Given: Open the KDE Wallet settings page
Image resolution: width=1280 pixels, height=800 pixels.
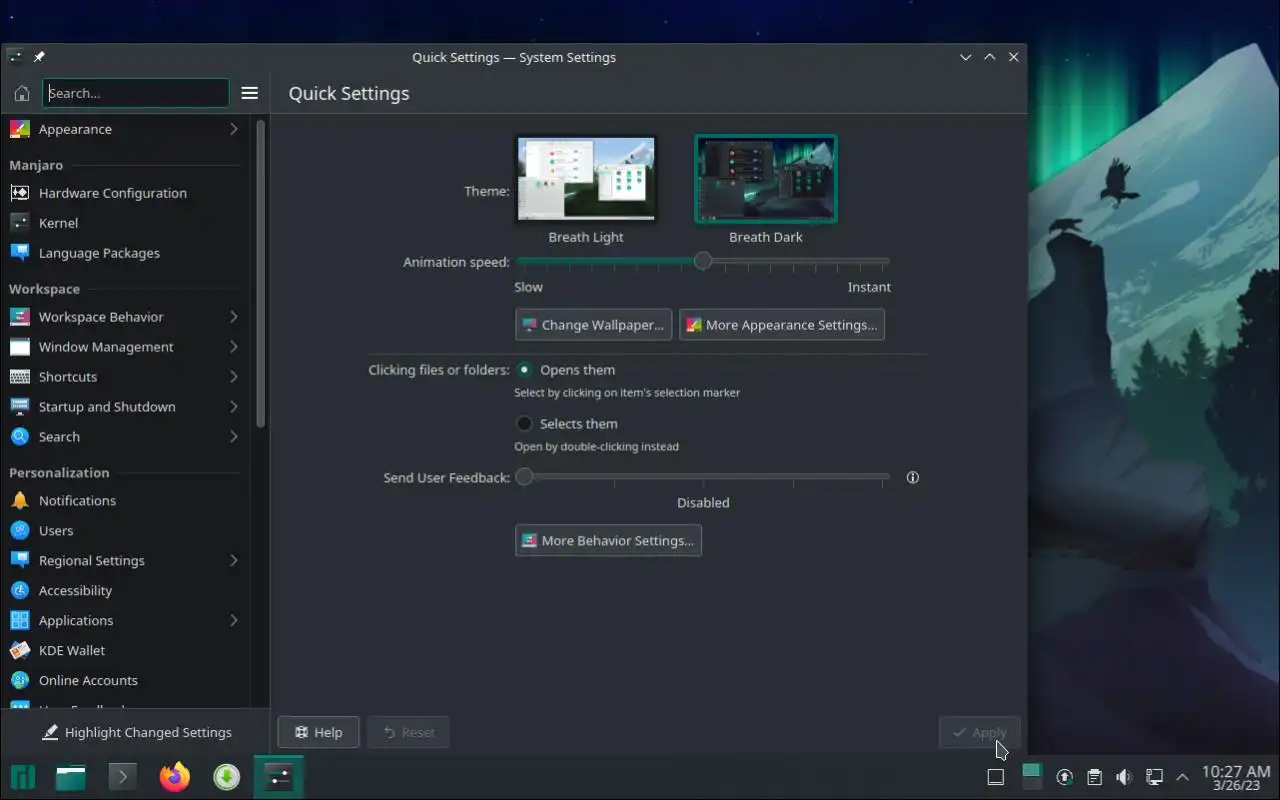Looking at the screenshot, I should click(125, 651).
